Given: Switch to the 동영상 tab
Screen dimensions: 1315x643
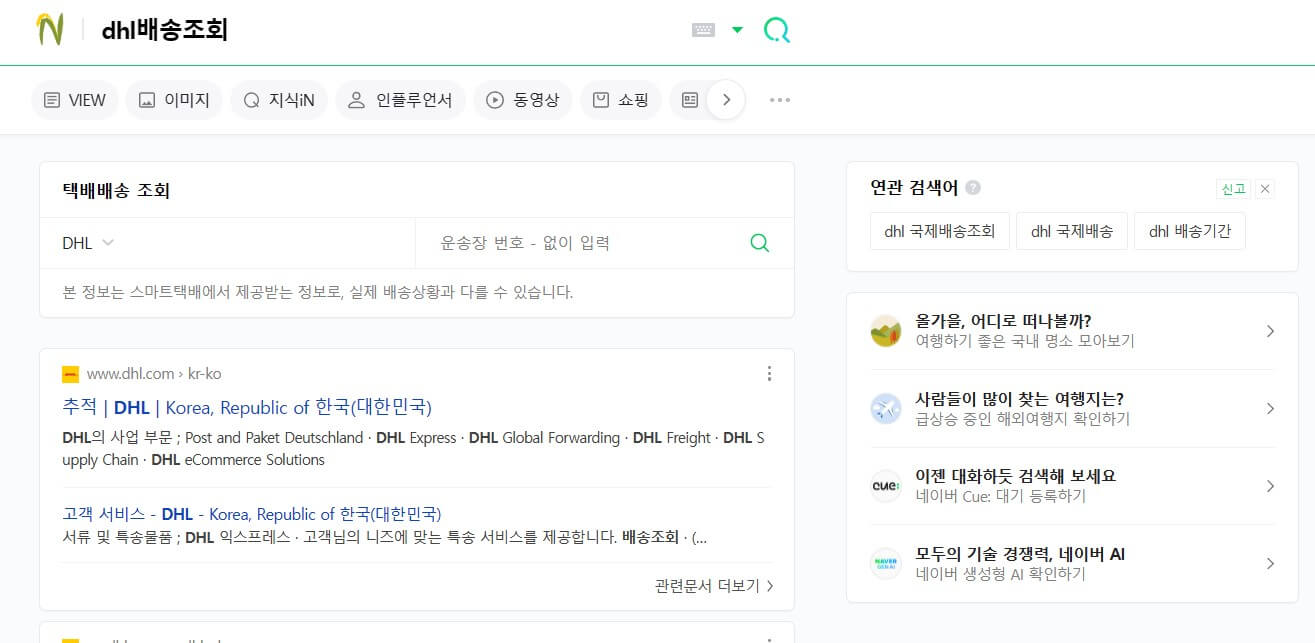Looking at the screenshot, I should pyautogui.click(x=522, y=100).
